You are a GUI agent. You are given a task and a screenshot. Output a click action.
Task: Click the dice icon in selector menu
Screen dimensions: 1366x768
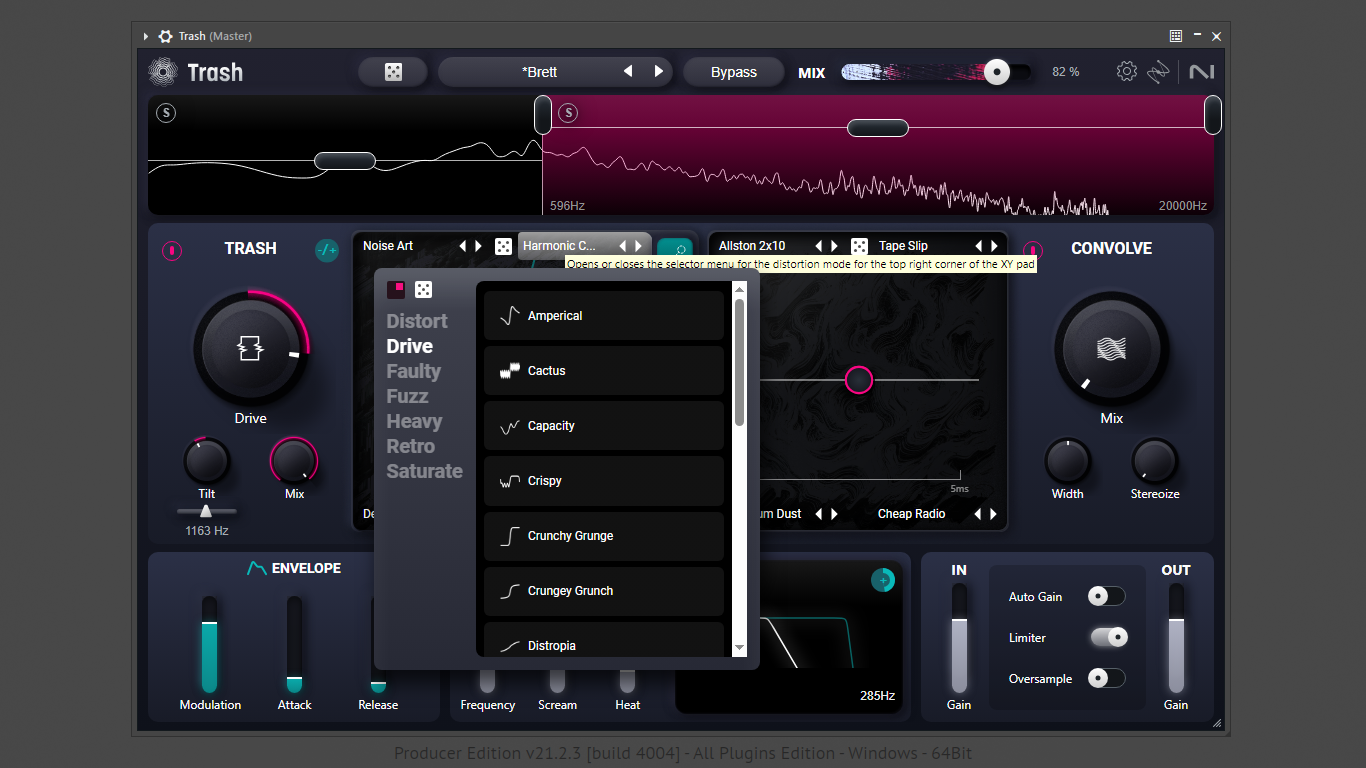[x=424, y=289]
